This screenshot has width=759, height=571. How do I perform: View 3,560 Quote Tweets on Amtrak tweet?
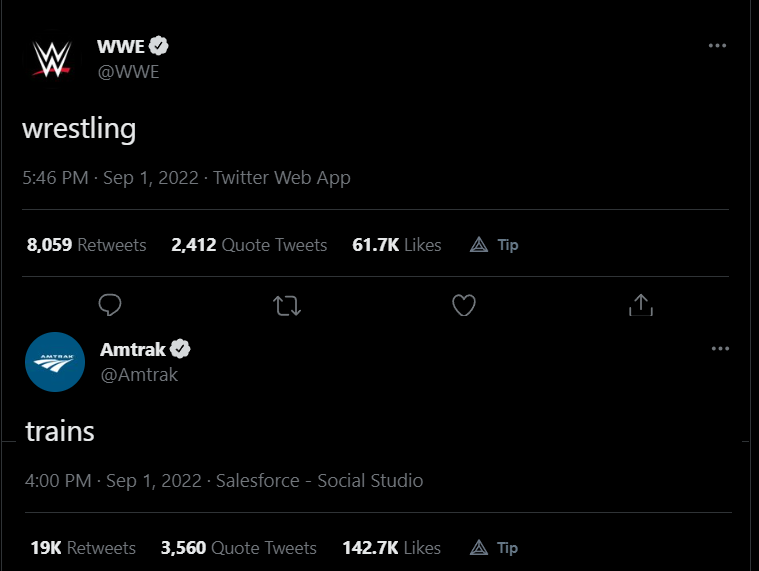[238, 548]
